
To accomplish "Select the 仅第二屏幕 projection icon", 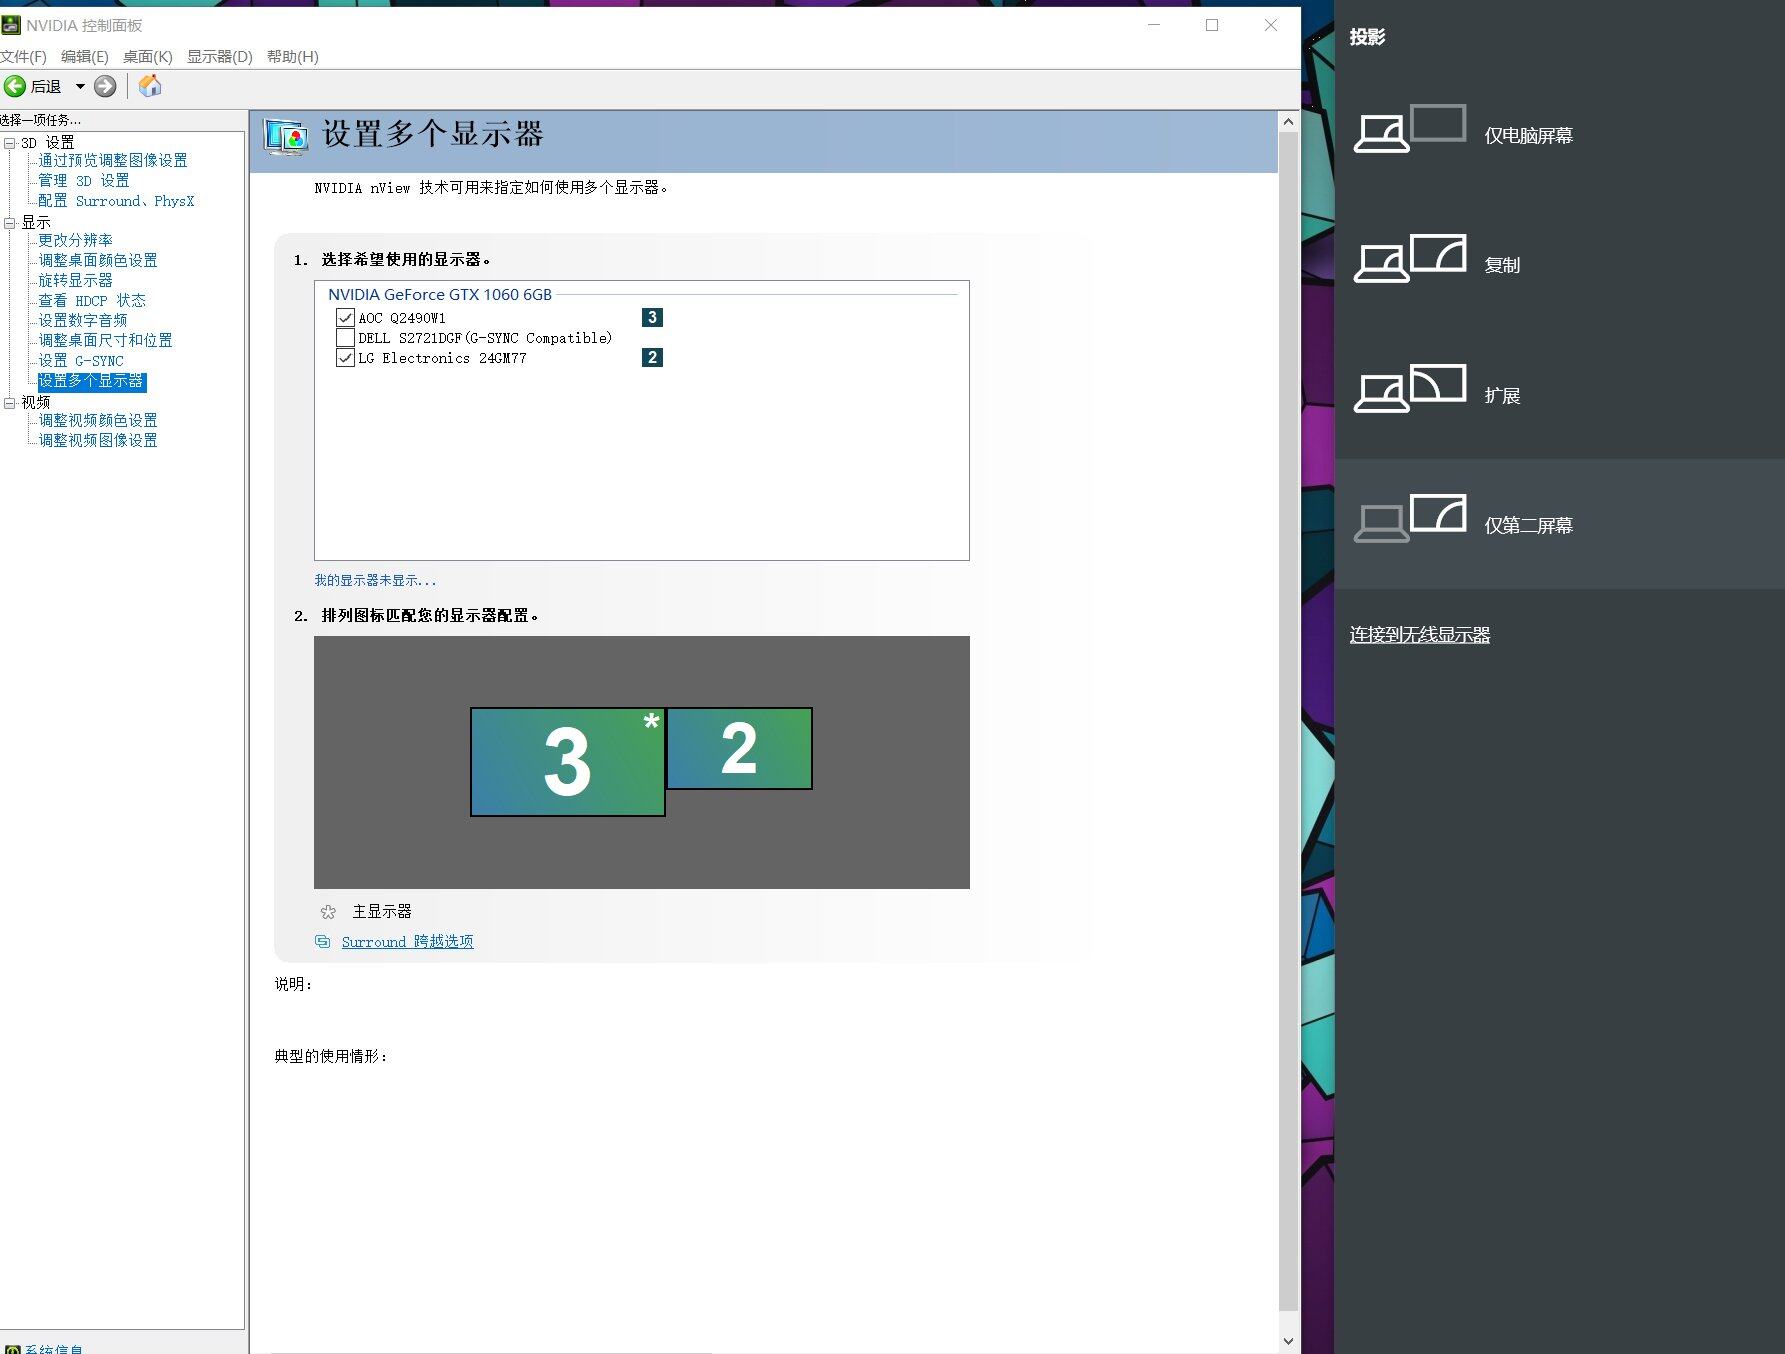I will click(1410, 519).
